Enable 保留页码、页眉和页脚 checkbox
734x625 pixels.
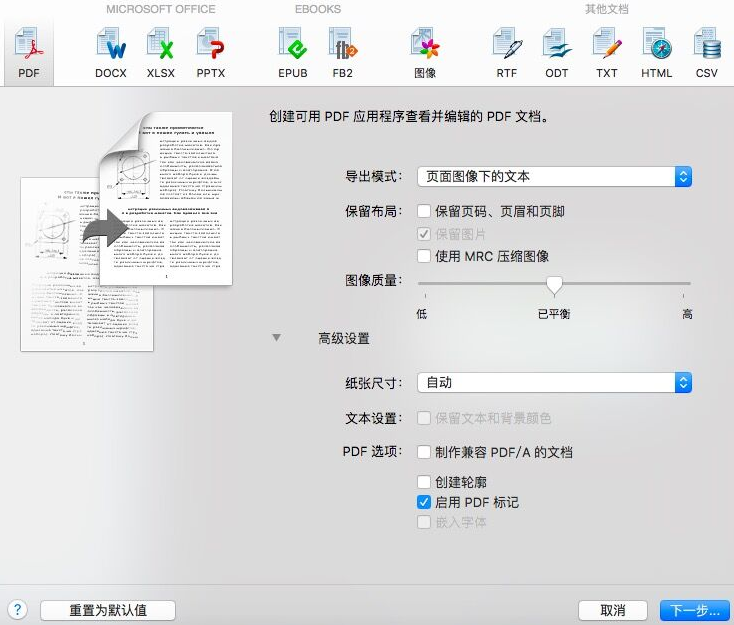(x=424, y=211)
